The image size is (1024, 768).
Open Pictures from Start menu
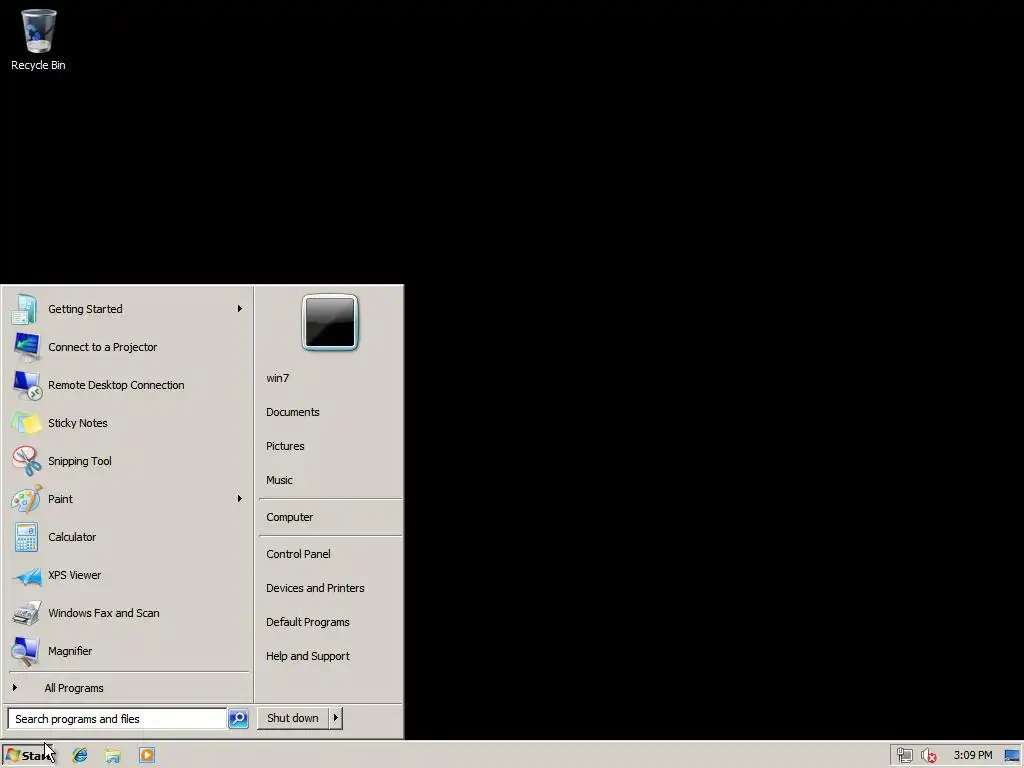point(285,446)
